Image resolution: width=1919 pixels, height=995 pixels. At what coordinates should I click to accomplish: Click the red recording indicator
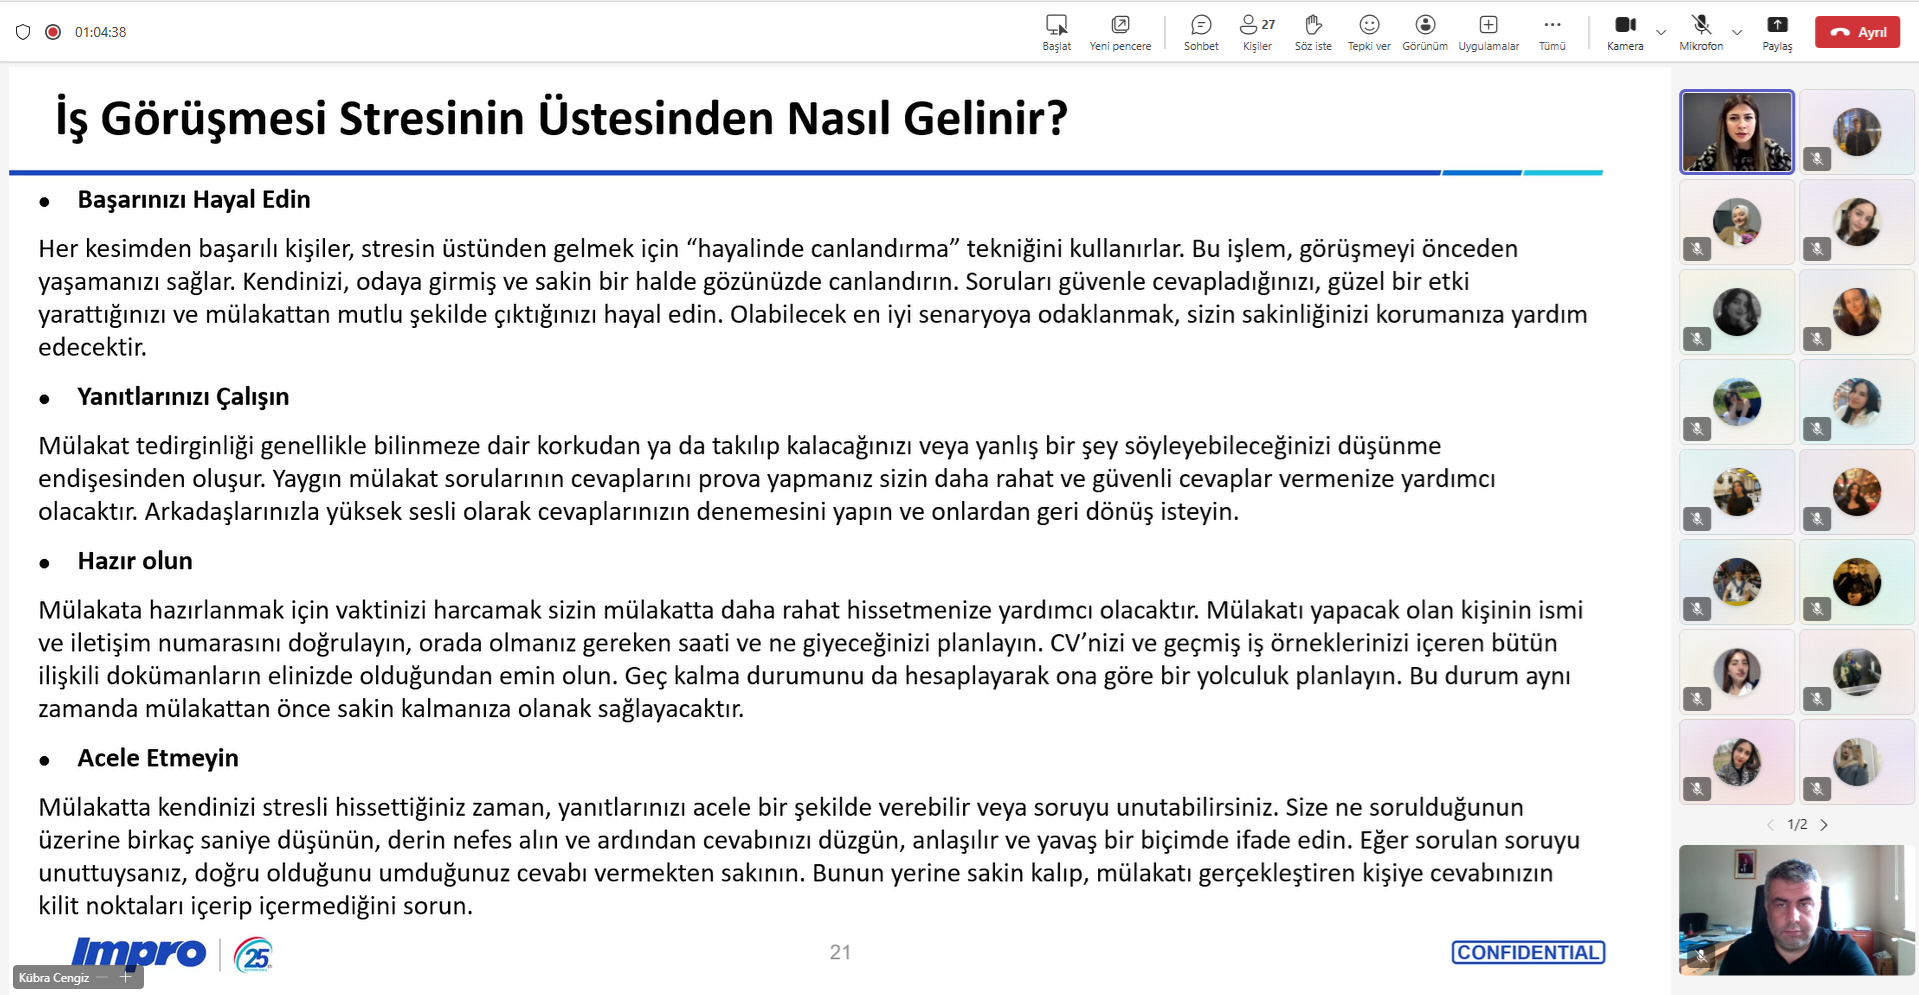[x=53, y=32]
